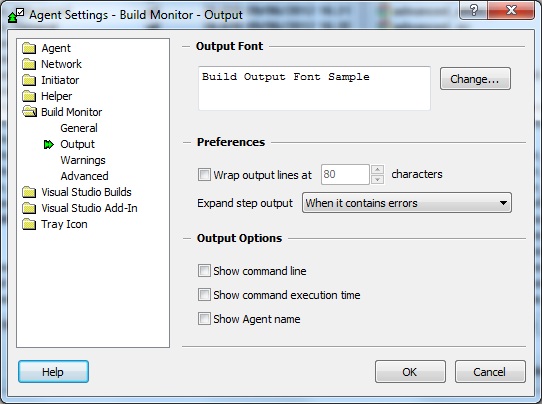Click the OK button
The image size is (542, 405).
click(410, 371)
